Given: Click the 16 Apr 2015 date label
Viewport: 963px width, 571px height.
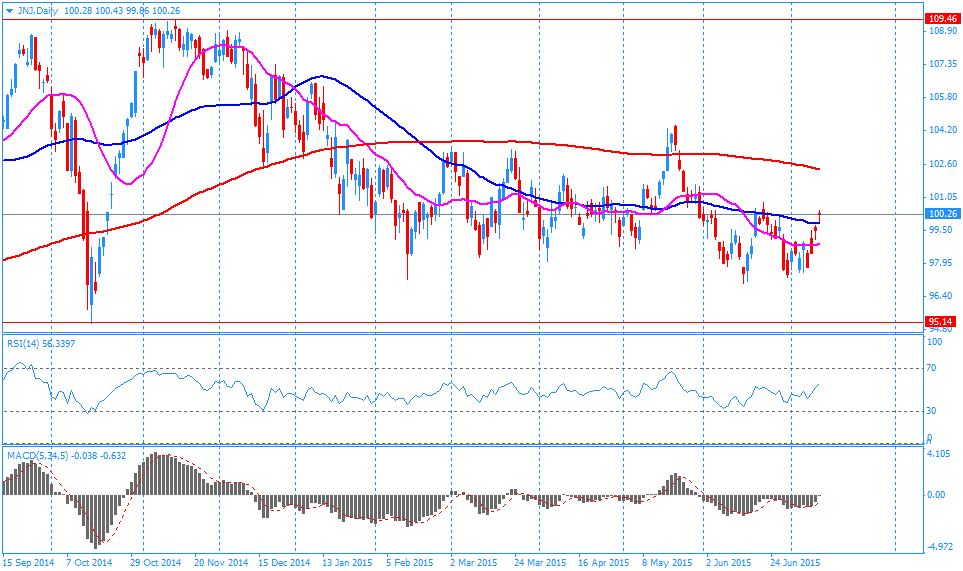Looking at the screenshot, I should tap(604, 562).
